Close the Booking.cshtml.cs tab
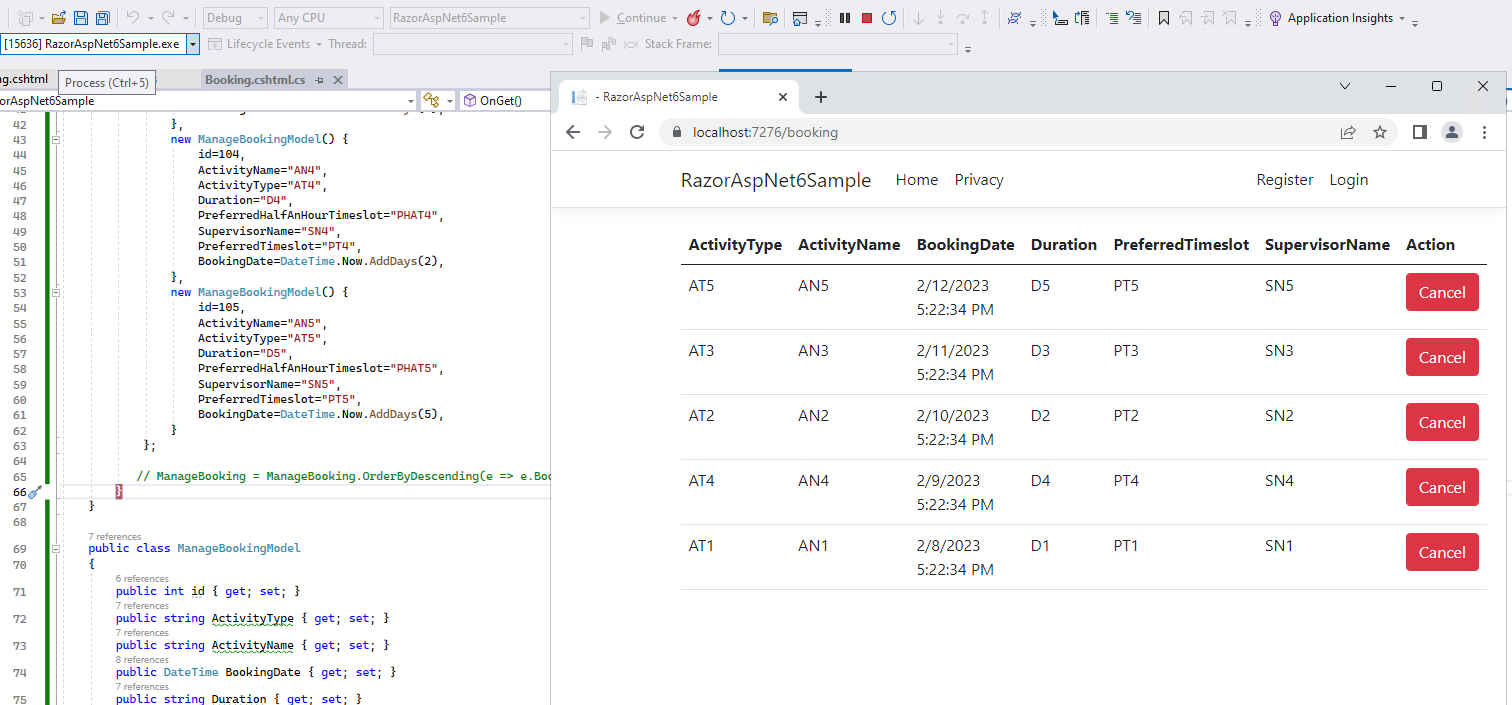Viewport: 1512px width, 705px height. [x=338, y=80]
